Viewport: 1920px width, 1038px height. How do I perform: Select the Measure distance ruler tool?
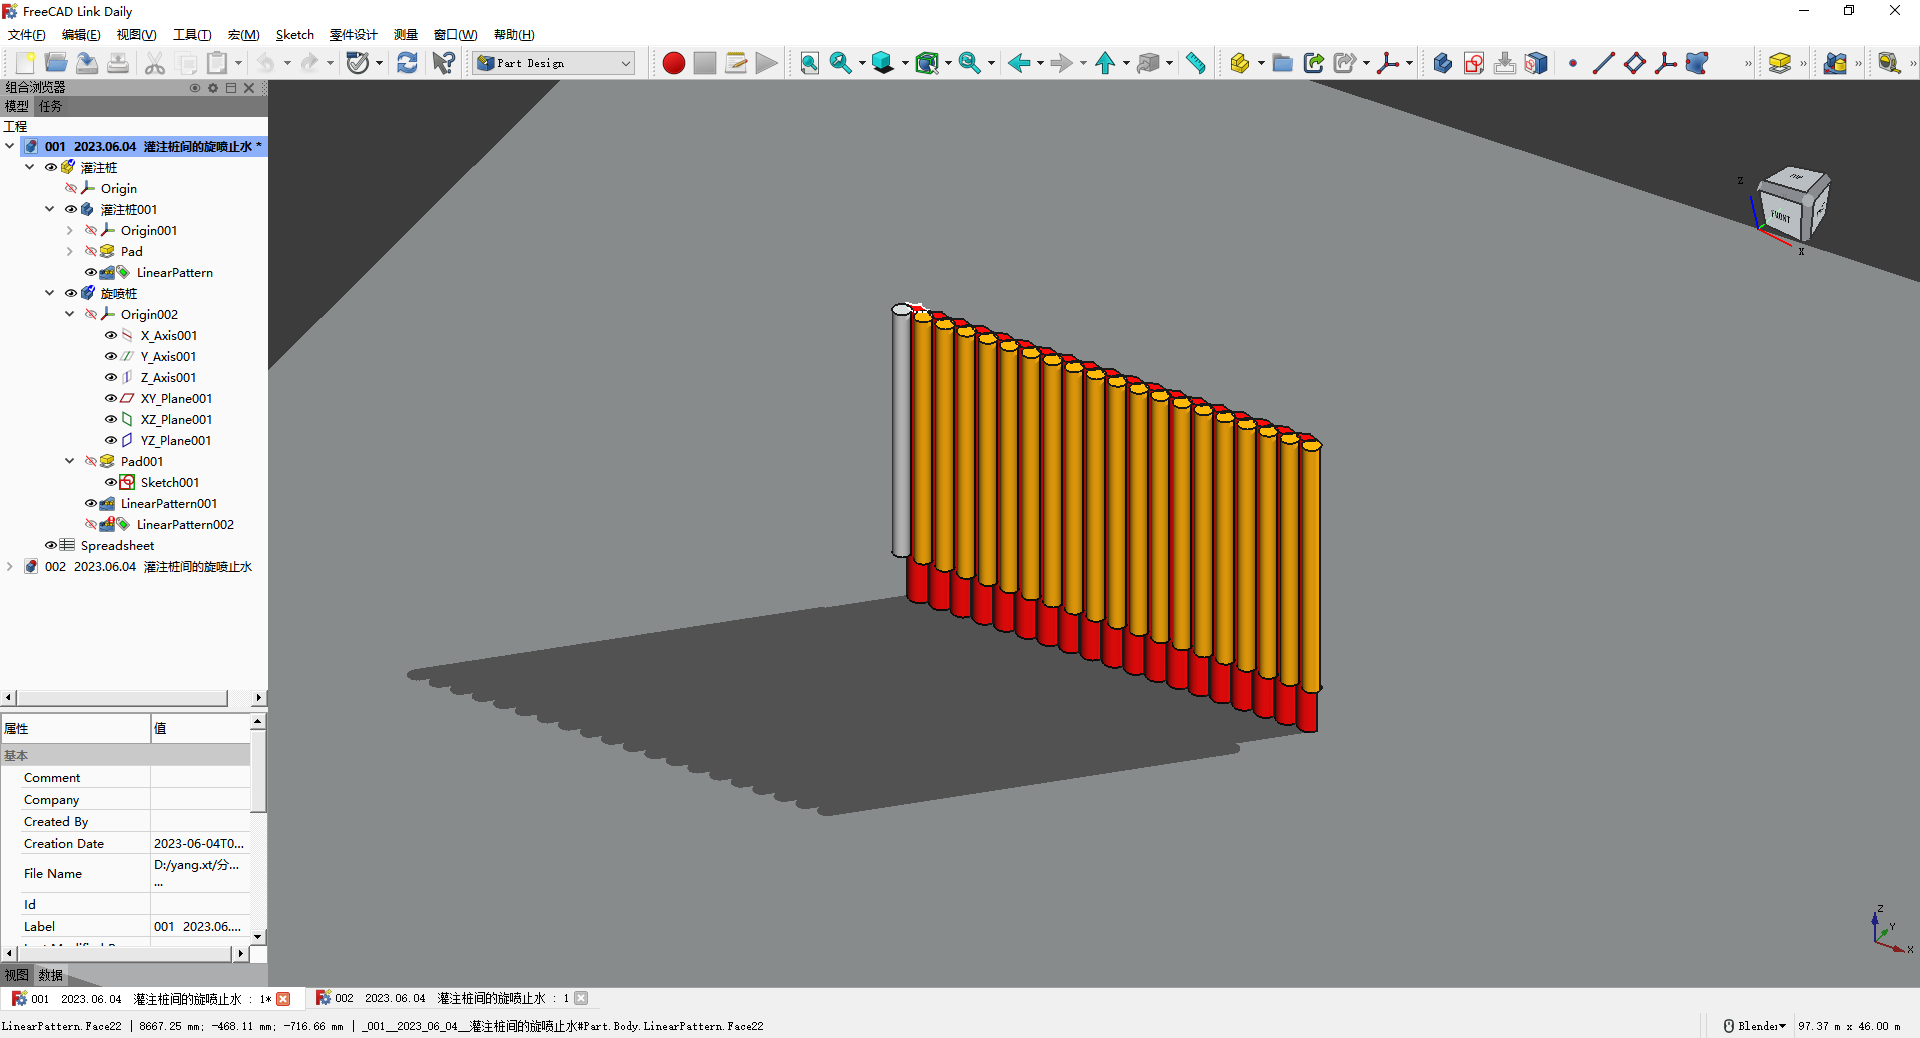[1195, 63]
